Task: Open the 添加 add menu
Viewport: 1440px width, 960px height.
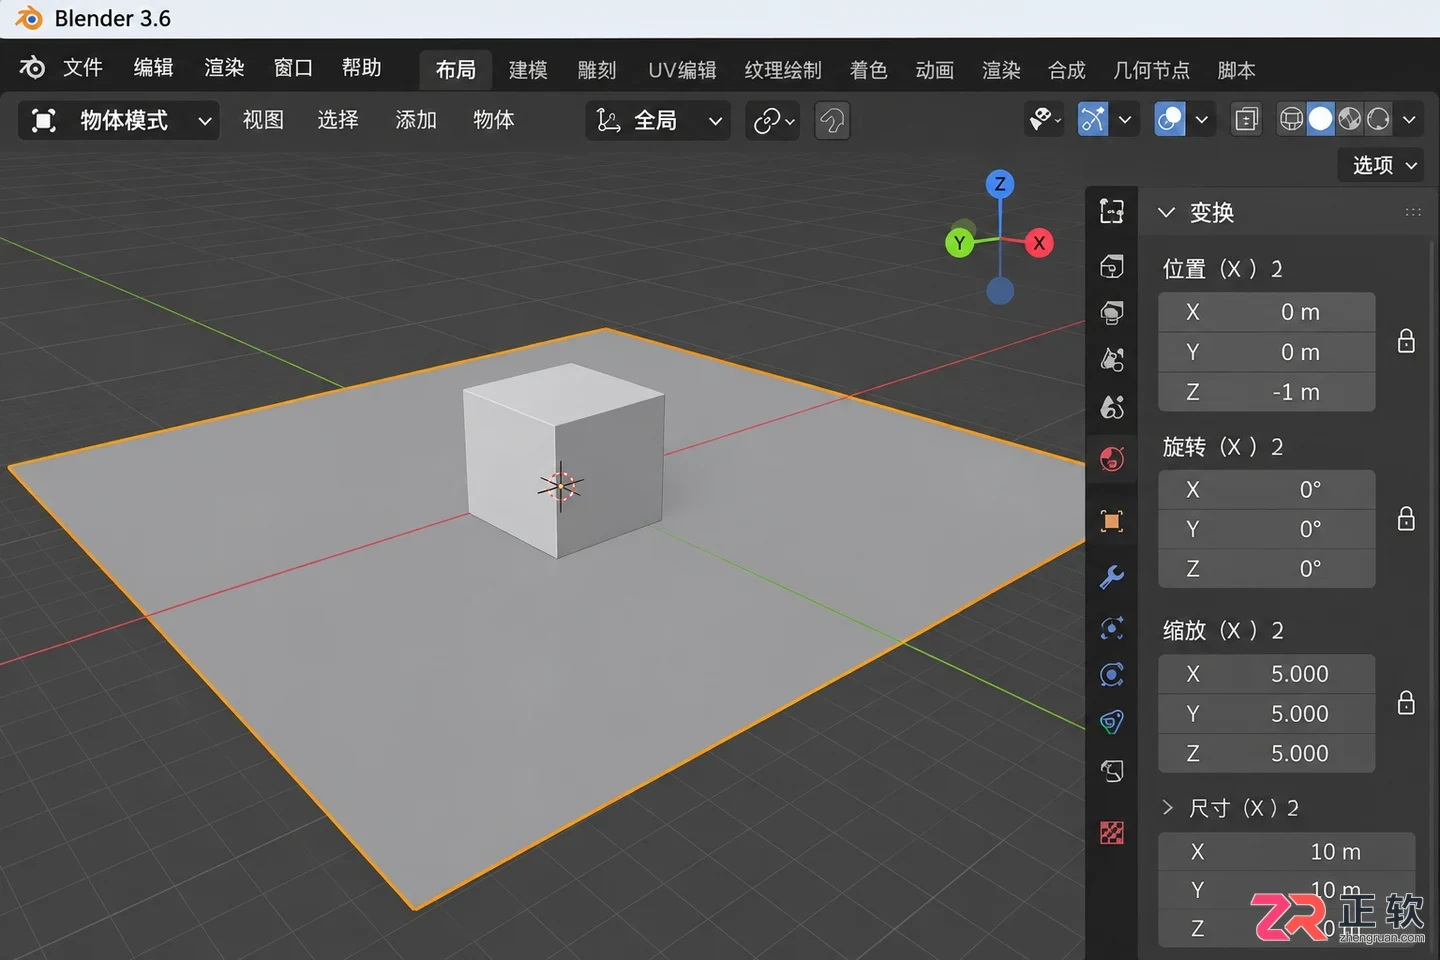Action: 416,120
